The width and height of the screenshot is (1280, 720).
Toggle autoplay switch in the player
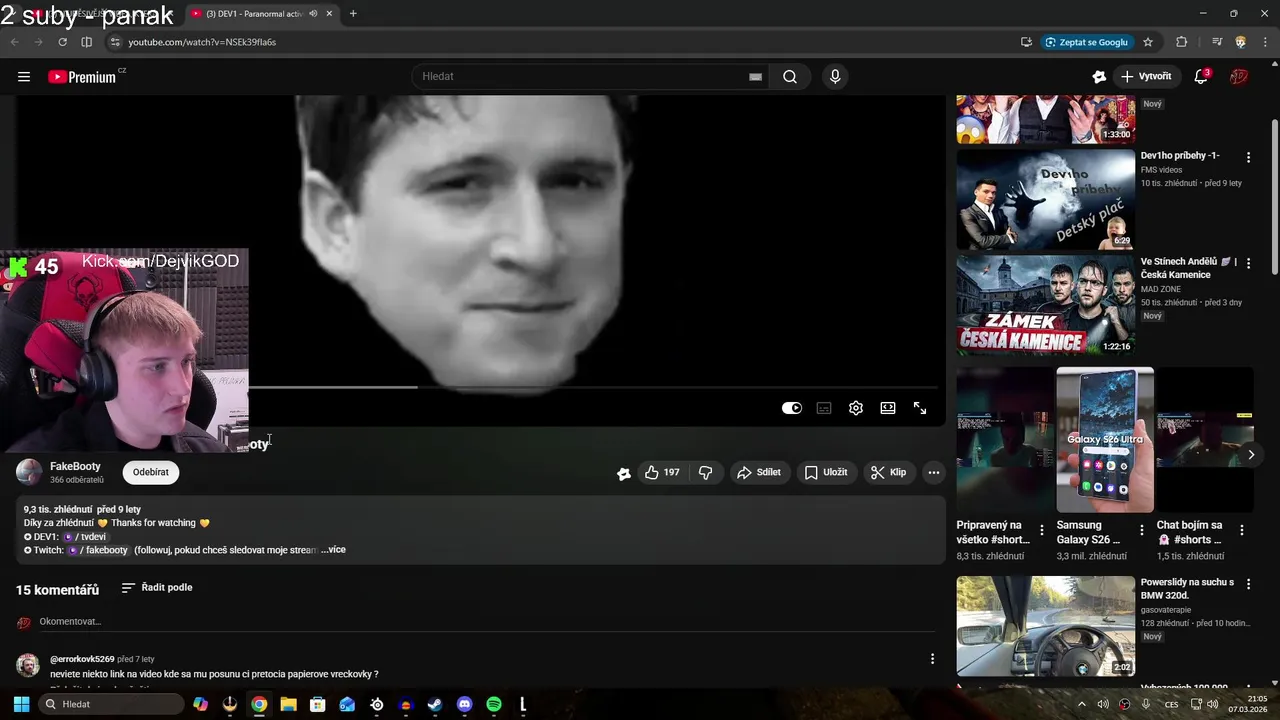[x=792, y=408]
